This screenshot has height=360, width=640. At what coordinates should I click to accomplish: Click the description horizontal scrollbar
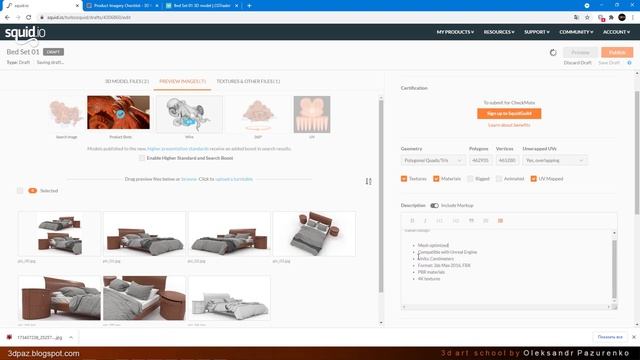(x=506, y=307)
